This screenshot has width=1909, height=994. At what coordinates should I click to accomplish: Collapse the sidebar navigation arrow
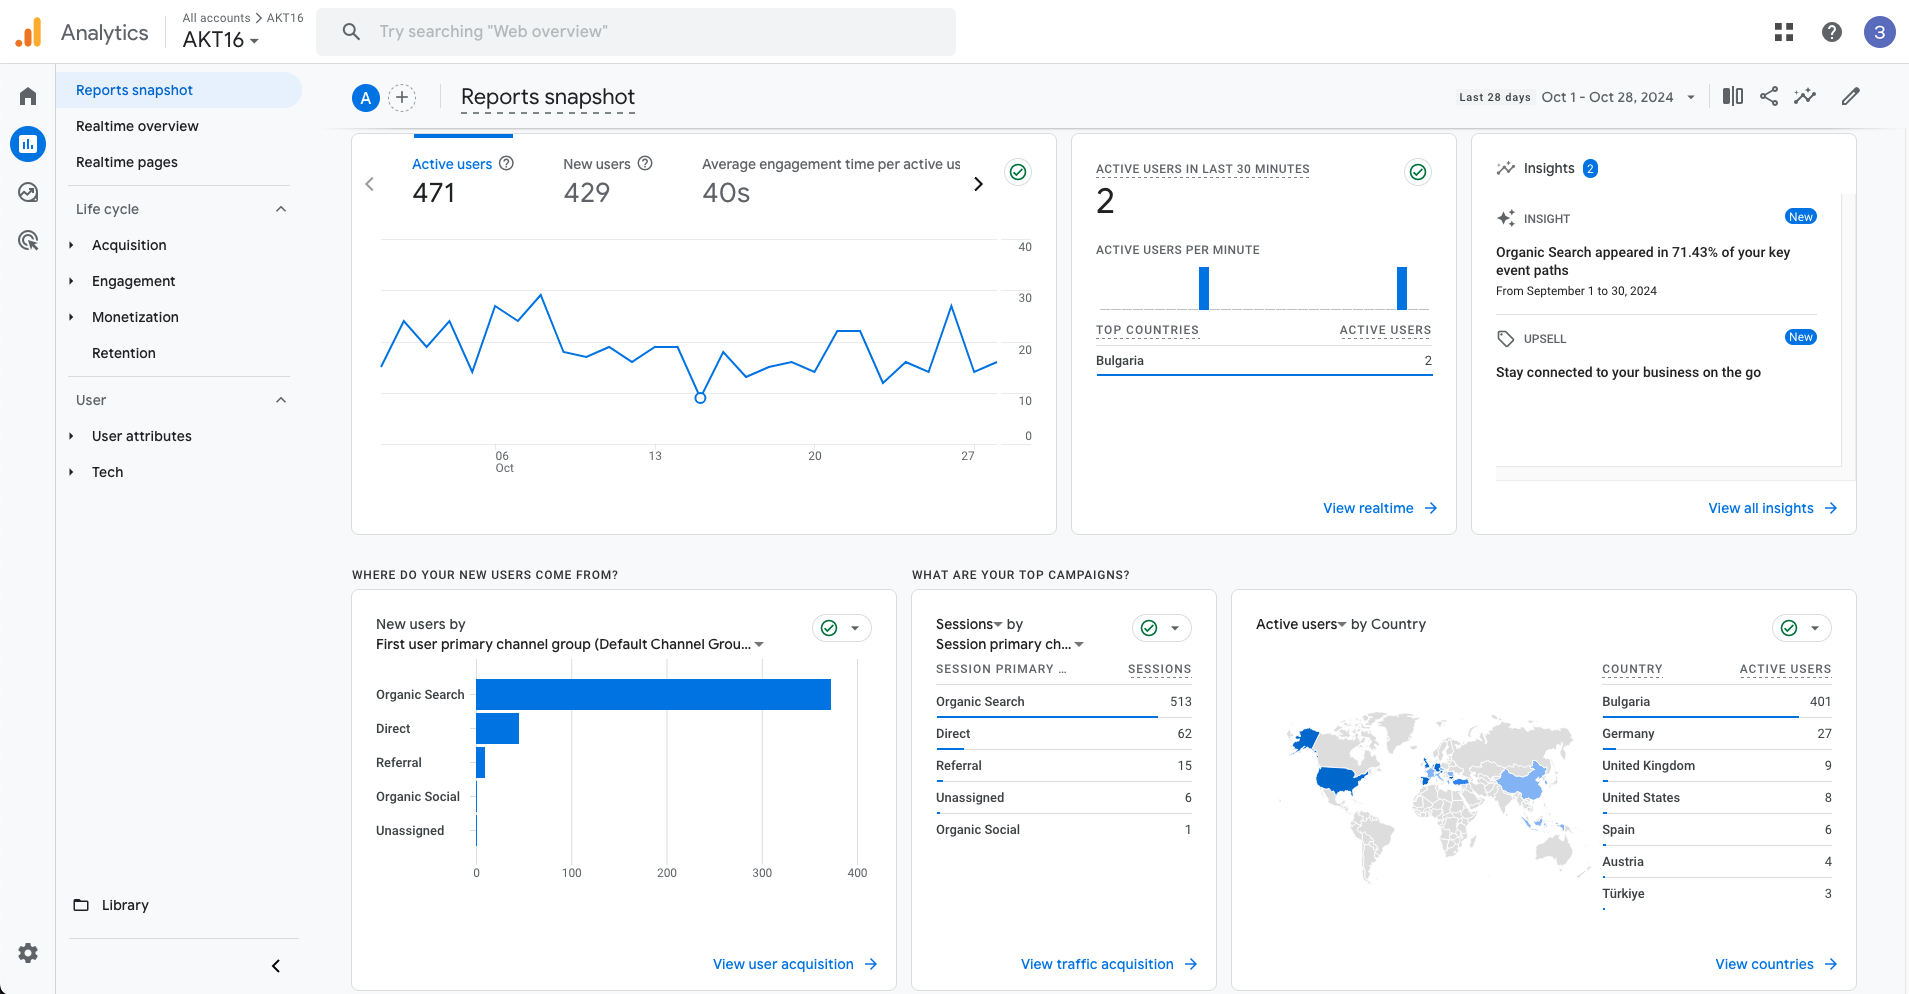click(276, 966)
